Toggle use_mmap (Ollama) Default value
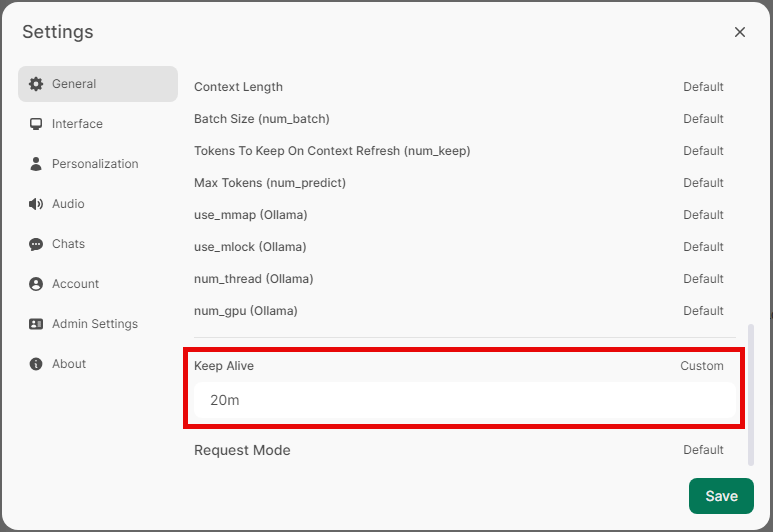The width and height of the screenshot is (773, 532). pos(703,215)
